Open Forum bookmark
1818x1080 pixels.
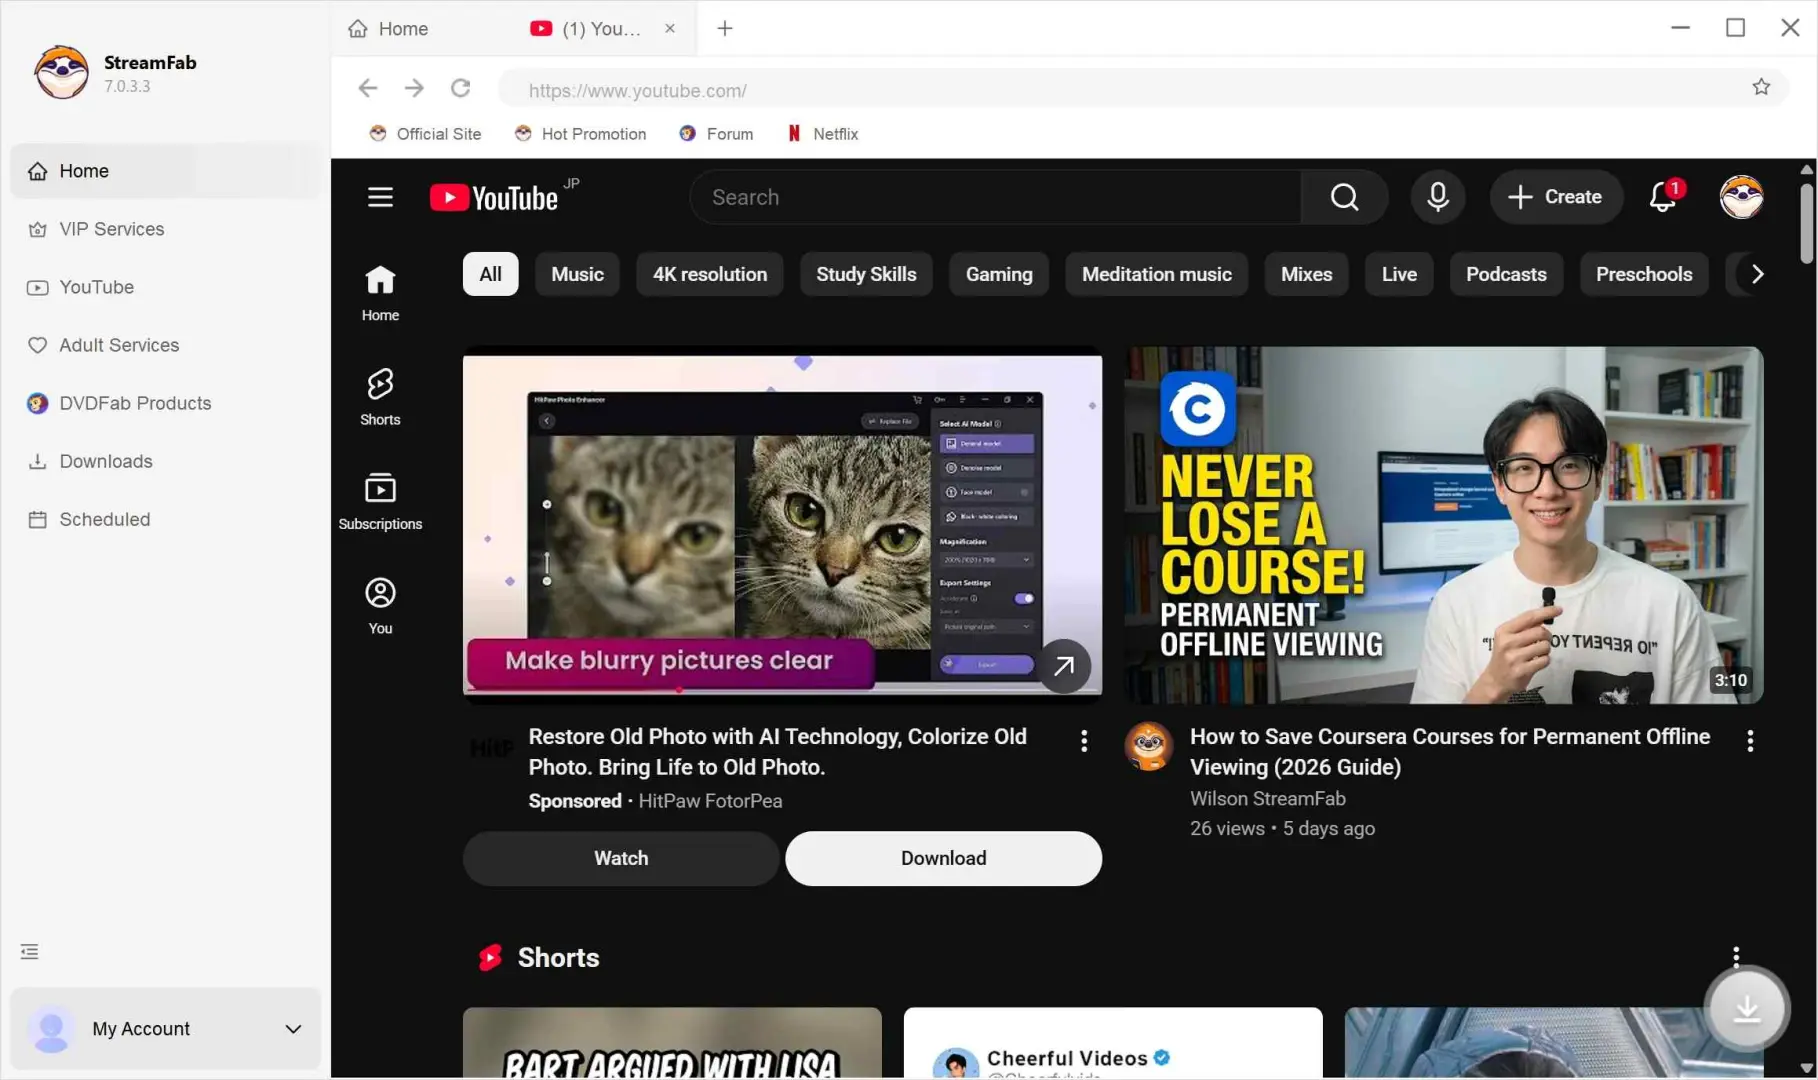pos(716,133)
